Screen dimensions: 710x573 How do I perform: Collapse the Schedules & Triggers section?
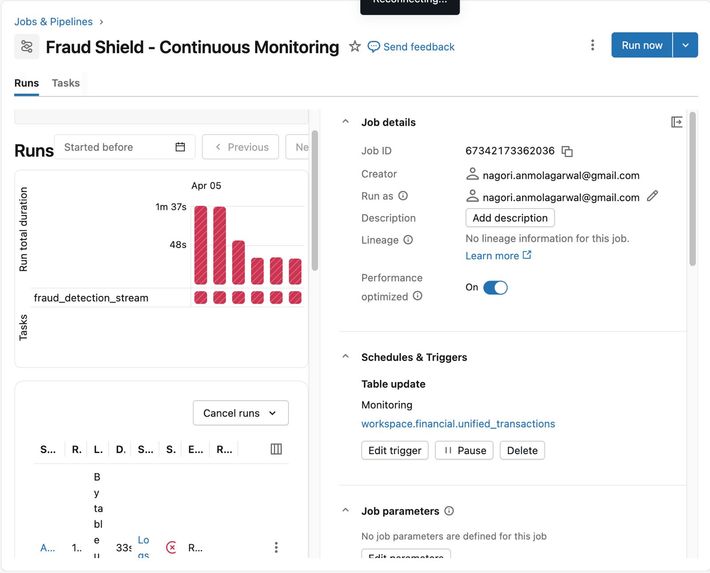[345, 356]
